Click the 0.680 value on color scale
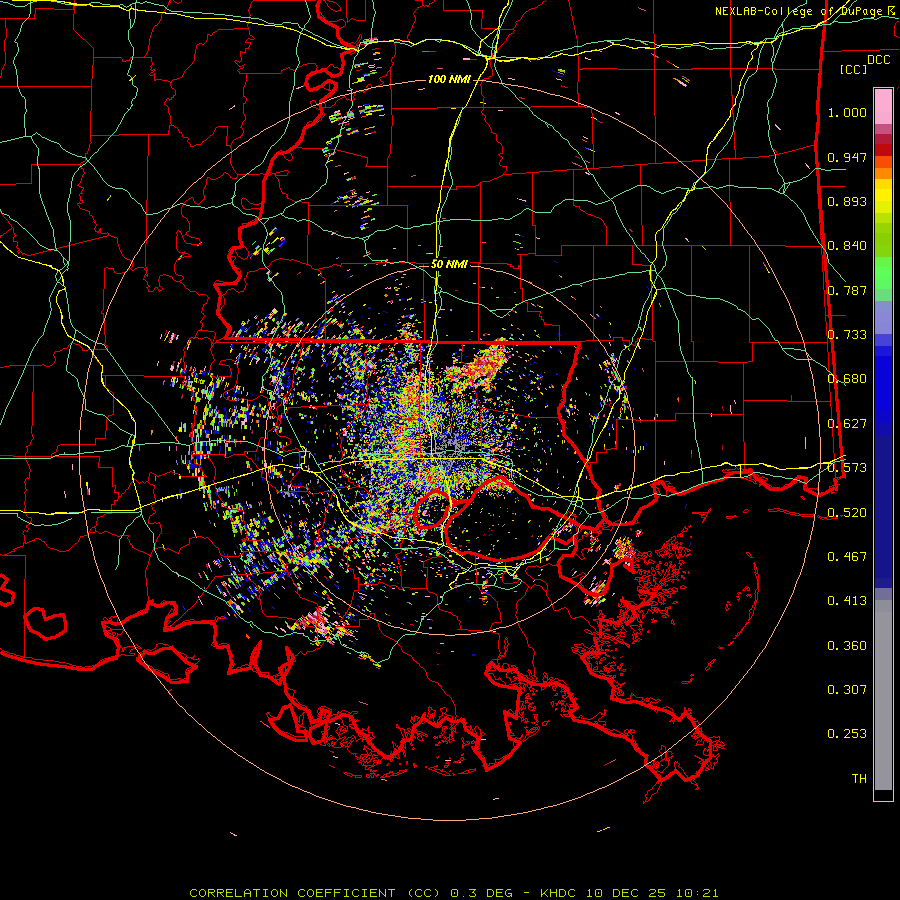This screenshot has height=900, width=900. click(847, 379)
